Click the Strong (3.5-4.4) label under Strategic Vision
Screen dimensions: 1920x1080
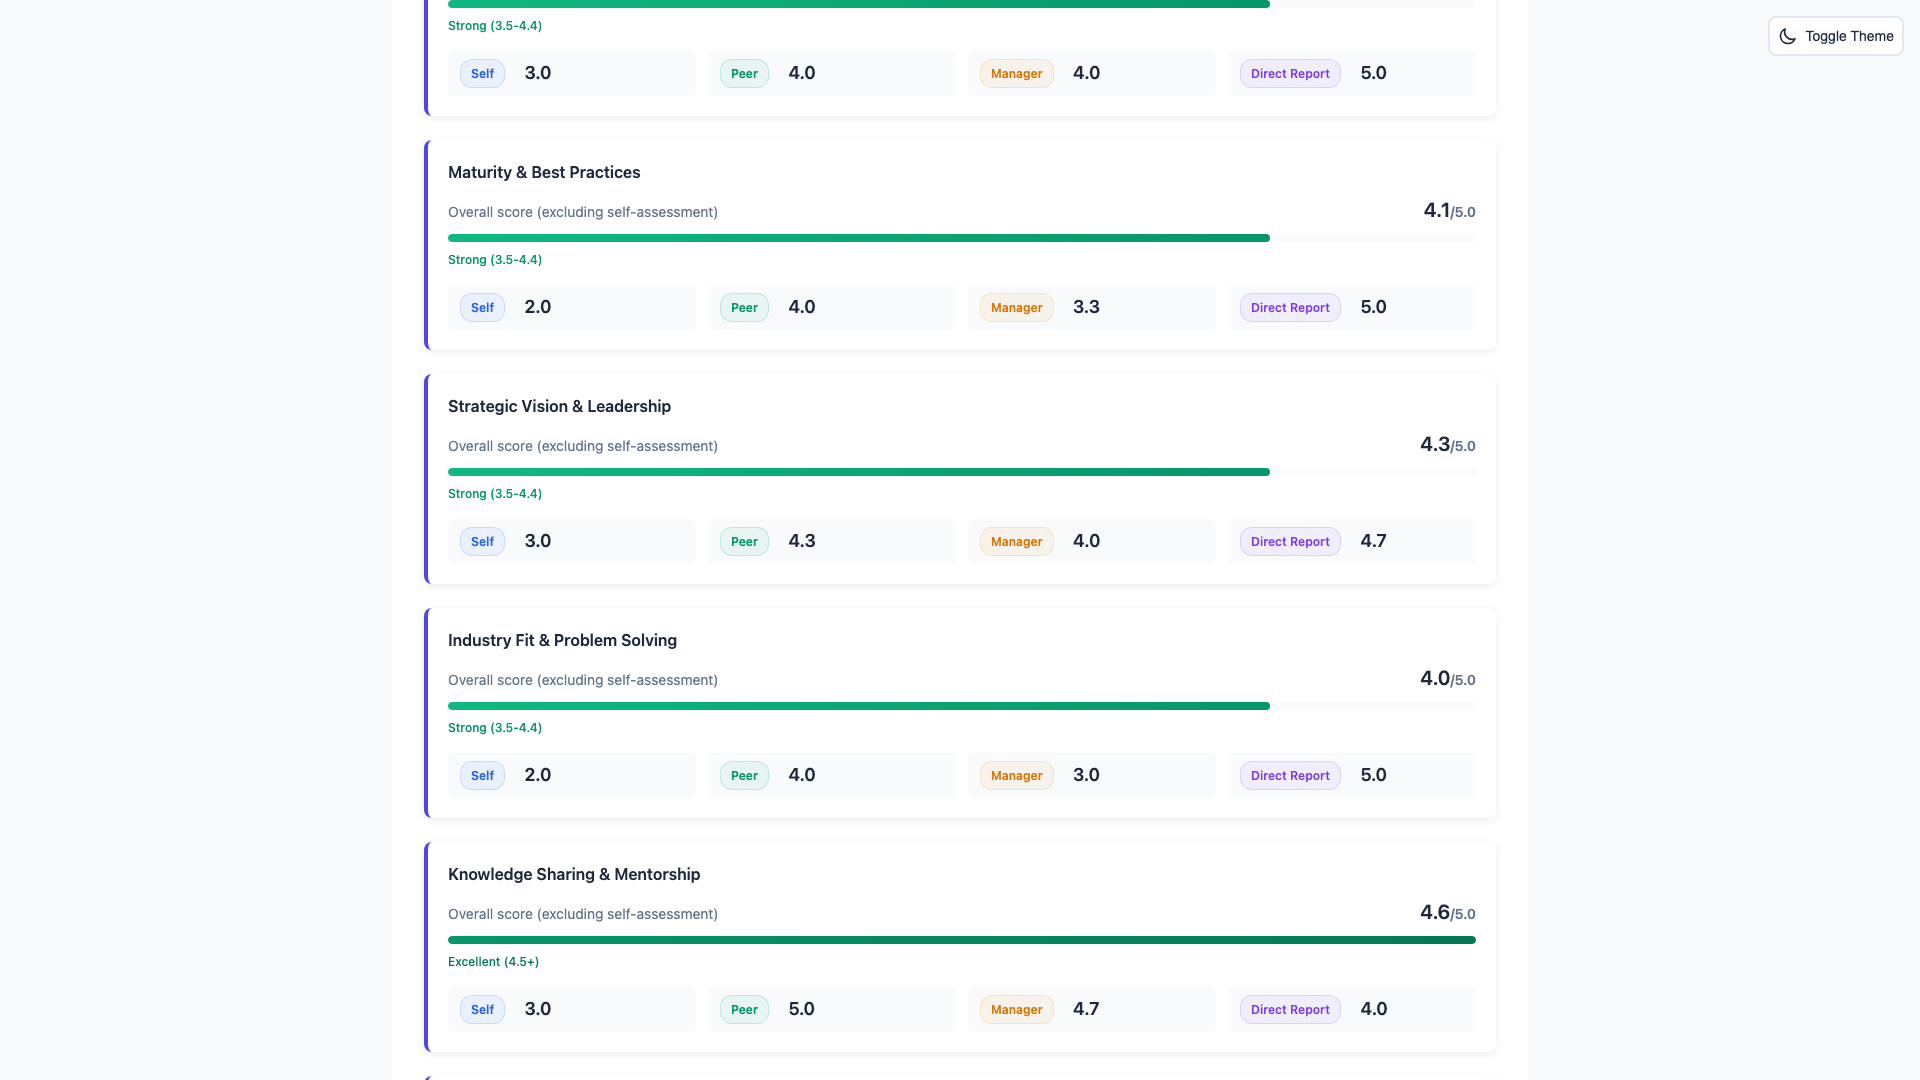494,493
